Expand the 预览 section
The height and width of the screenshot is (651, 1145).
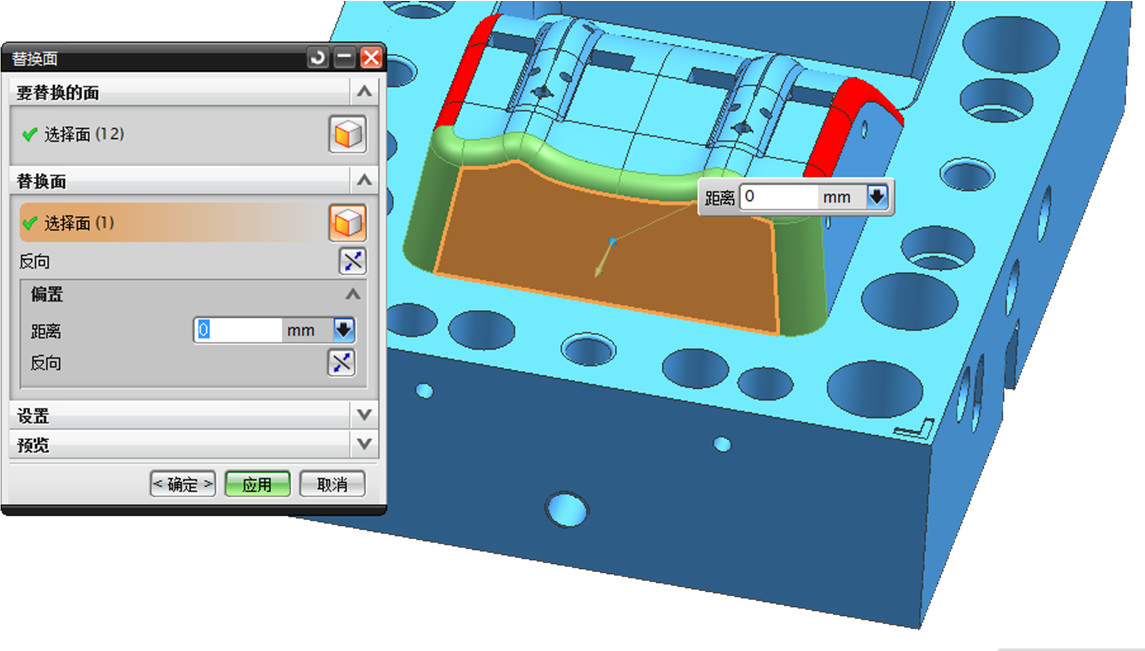pos(364,444)
